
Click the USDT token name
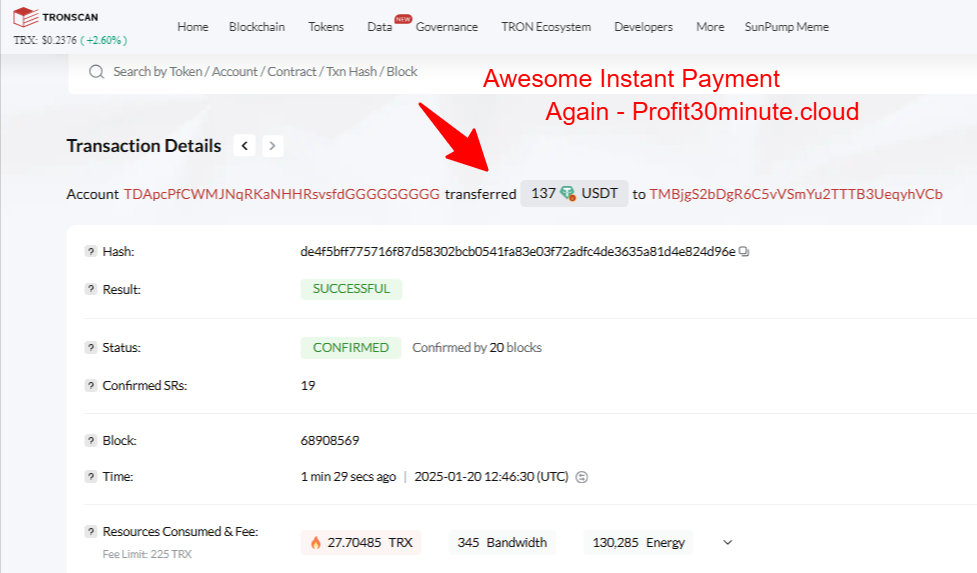pyautogui.click(x=599, y=194)
